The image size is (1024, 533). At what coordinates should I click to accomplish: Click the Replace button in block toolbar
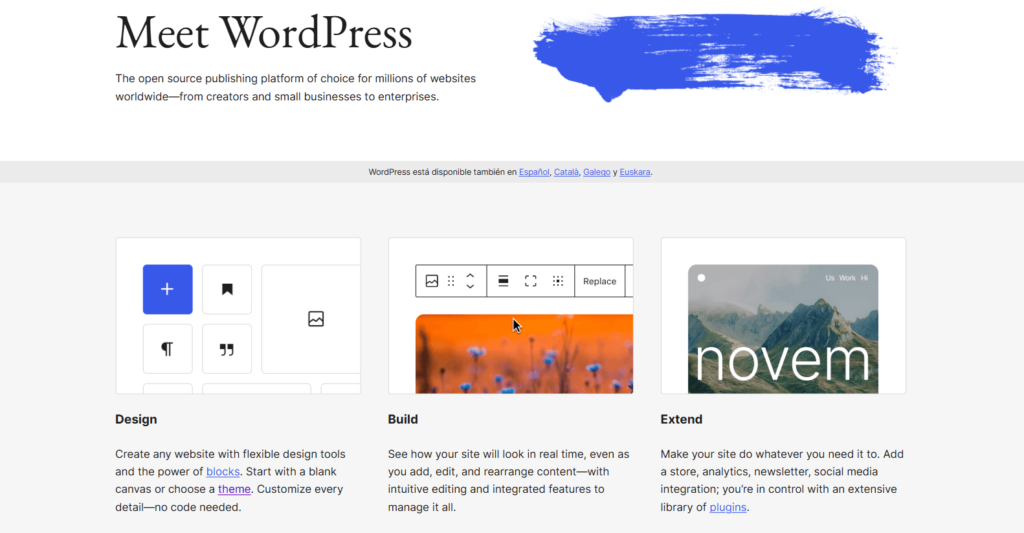(600, 281)
